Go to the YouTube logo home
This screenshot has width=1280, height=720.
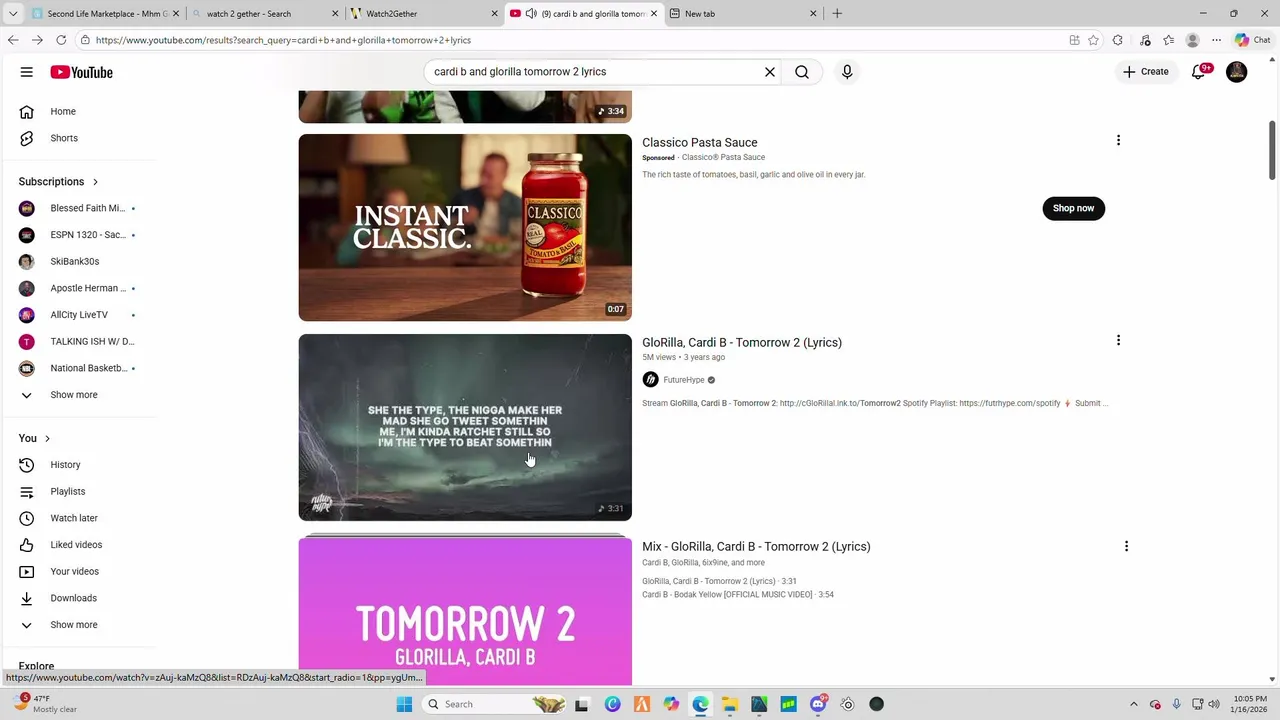coord(81,72)
